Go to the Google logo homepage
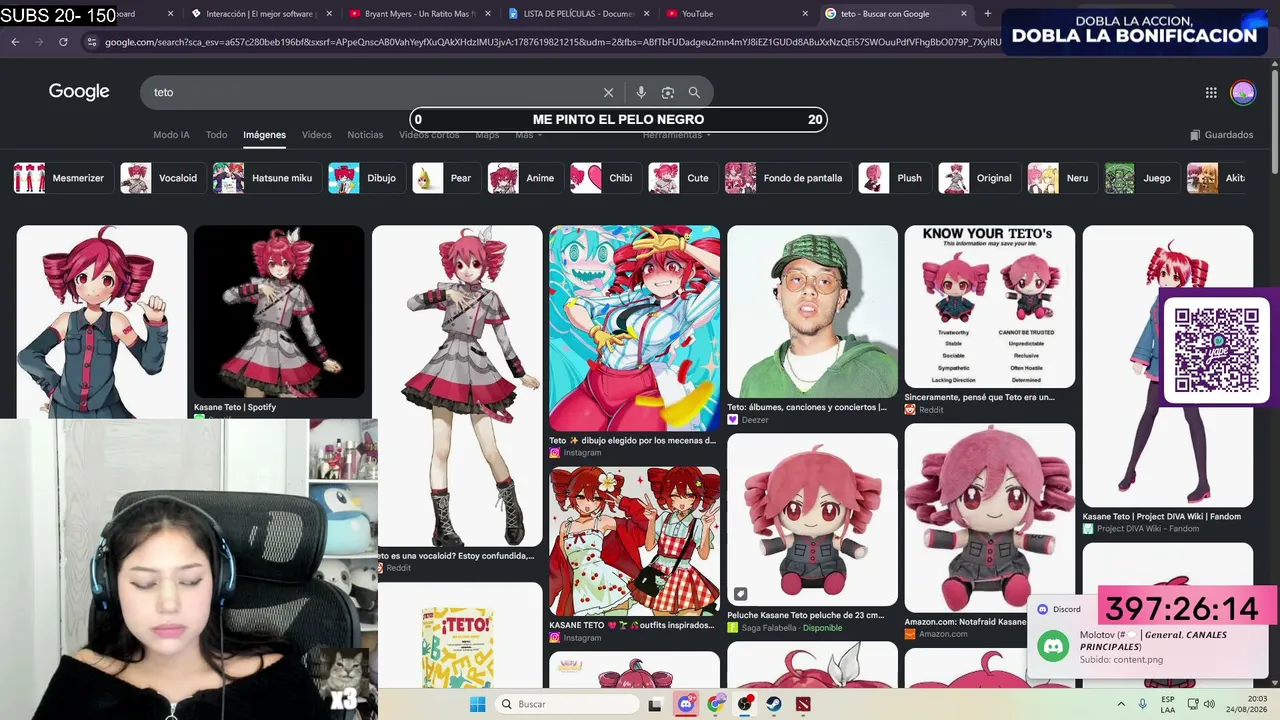 (x=79, y=92)
